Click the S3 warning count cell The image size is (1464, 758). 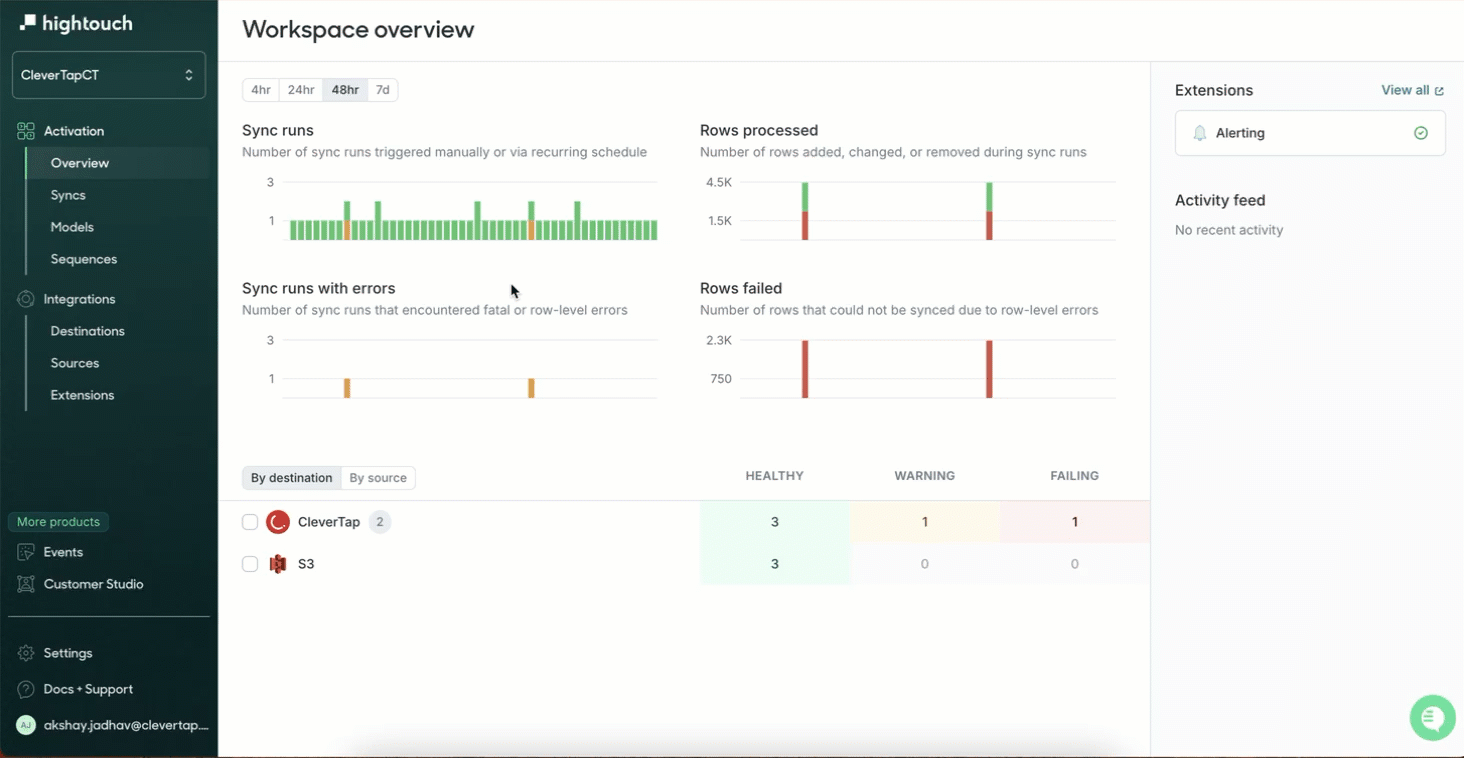point(925,564)
